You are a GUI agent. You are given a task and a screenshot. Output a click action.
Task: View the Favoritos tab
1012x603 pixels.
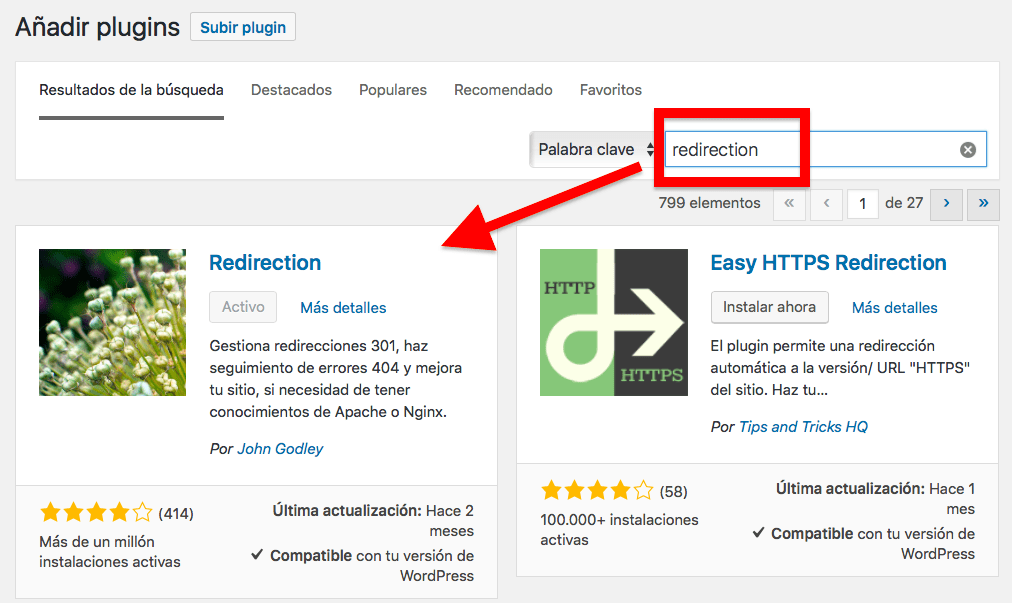pyautogui.click(x=611, y=90)
